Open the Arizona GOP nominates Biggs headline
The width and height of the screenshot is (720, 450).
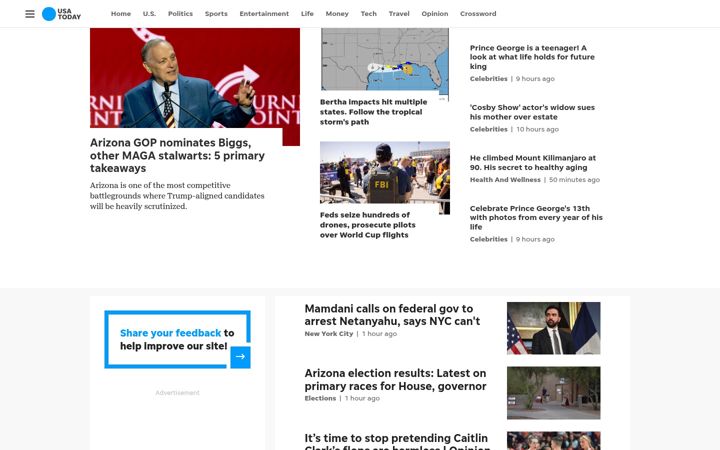click(x=177, y=155)
